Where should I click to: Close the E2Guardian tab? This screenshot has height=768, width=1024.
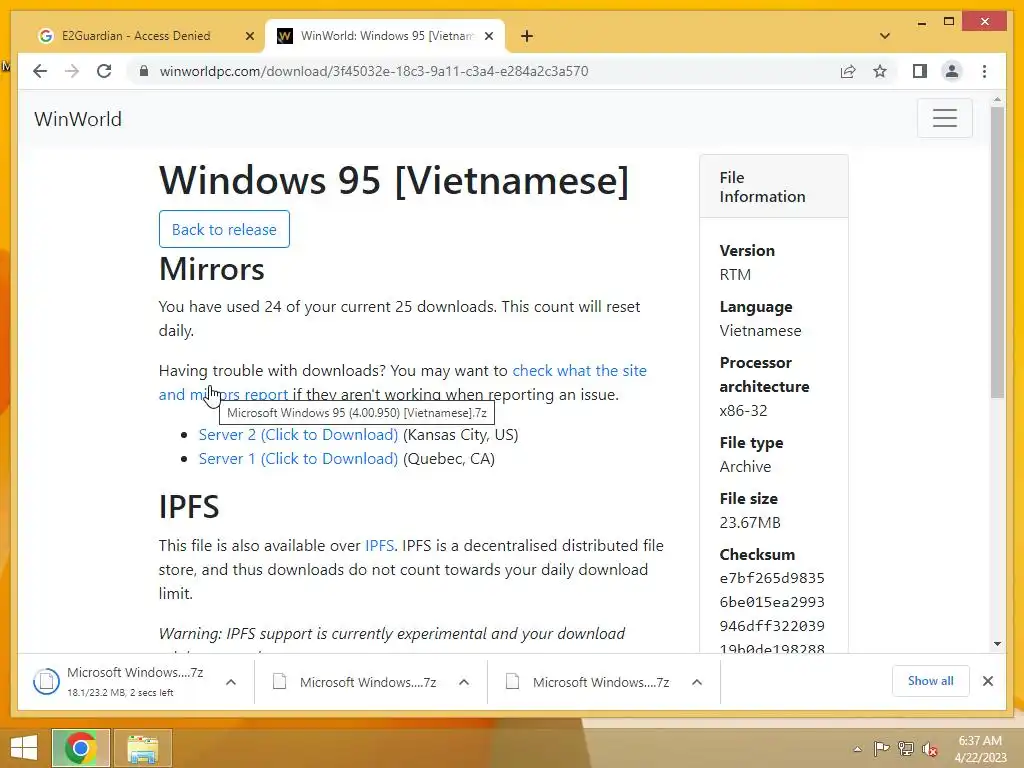pyautogui.click(x=249, y=36)
